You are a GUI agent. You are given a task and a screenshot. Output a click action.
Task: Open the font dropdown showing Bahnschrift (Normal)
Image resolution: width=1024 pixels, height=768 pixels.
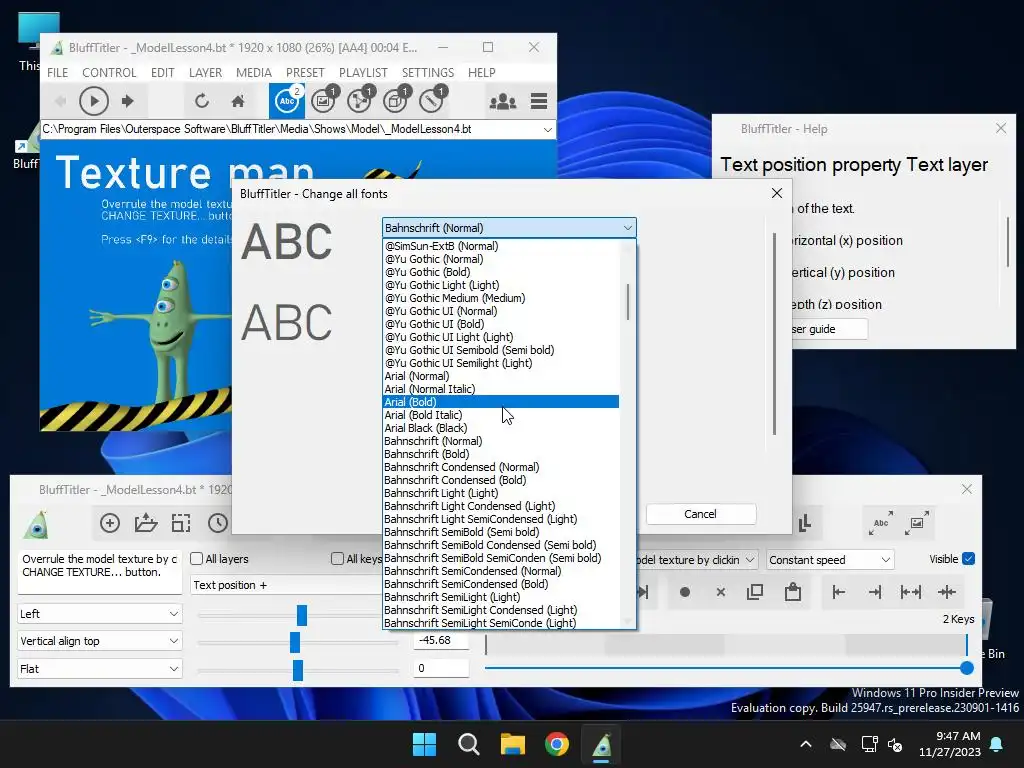[x=509, y=228]
